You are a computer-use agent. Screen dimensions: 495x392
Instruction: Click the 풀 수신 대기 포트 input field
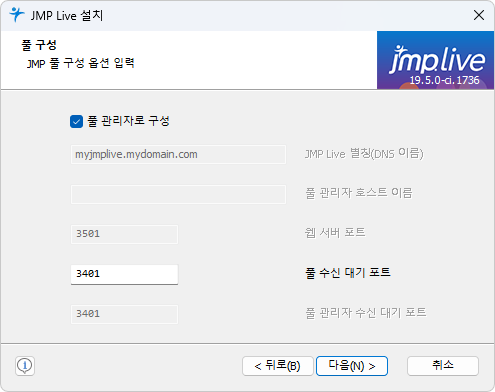click(x=124, y=274)
